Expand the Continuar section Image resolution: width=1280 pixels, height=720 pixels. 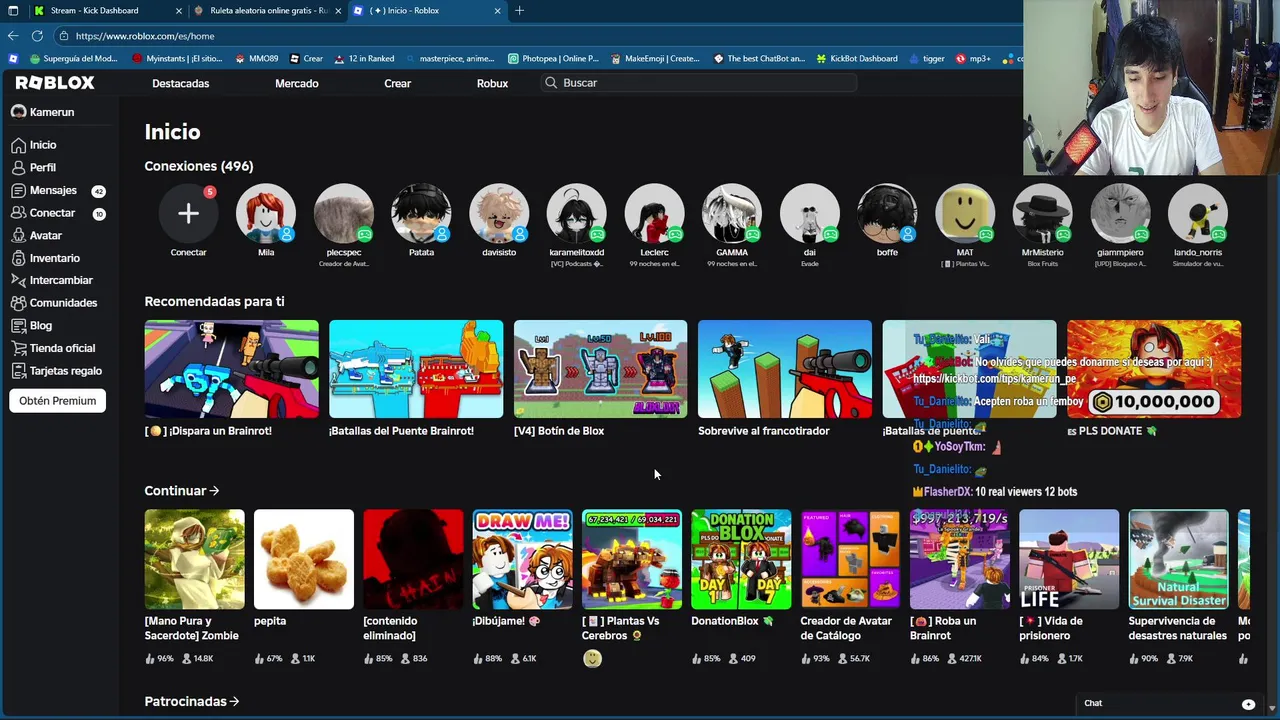[x=181, y=491]
